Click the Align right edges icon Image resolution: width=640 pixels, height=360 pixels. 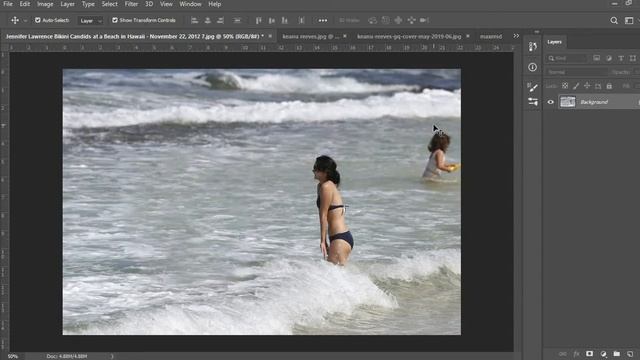coord(221,20)
